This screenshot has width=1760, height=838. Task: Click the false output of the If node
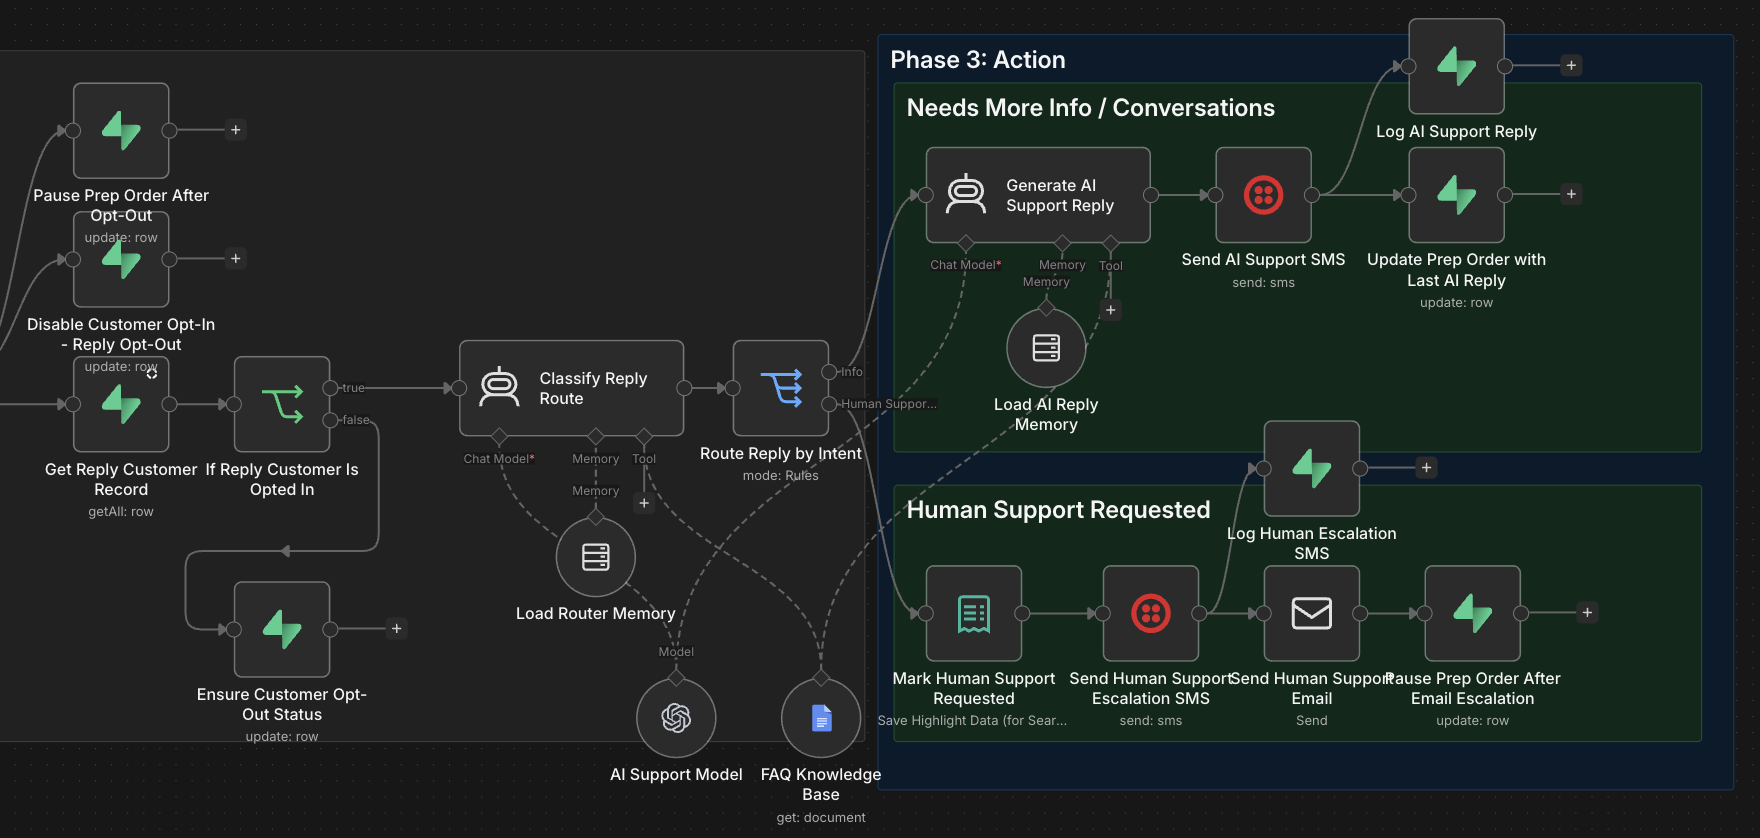coord(330,420)
